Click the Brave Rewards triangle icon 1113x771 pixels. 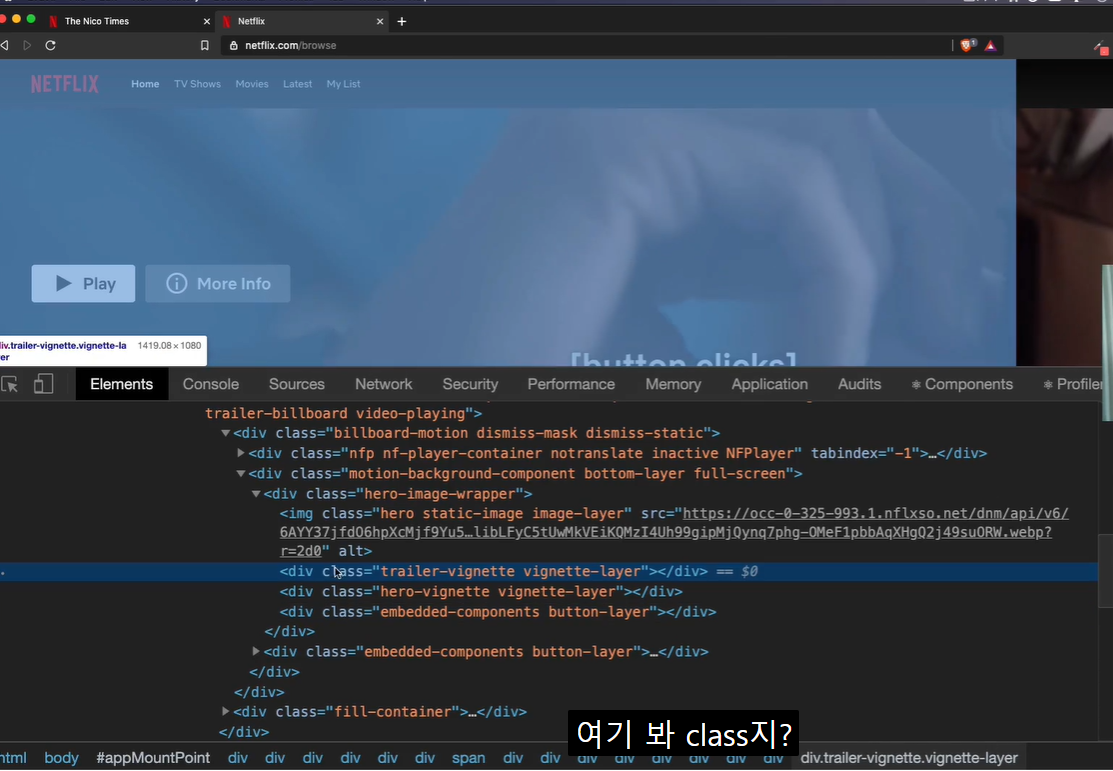[x=990, y=45]
